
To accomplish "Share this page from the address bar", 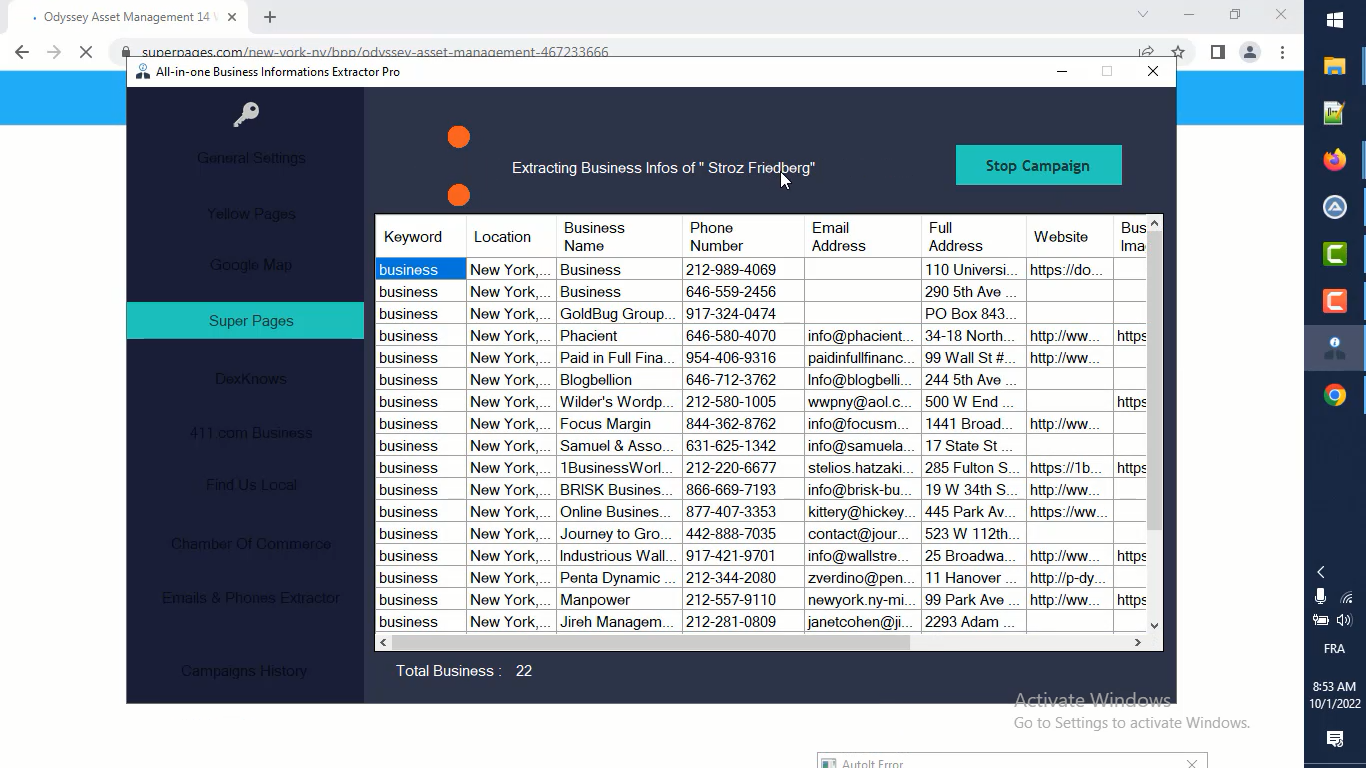I will (x=1146, y=53).
